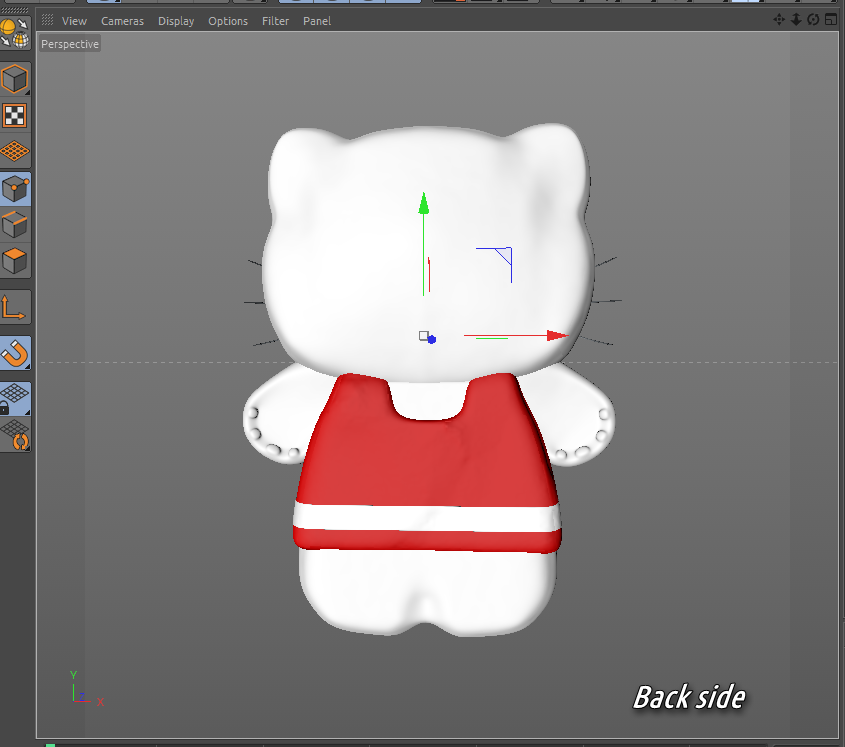The width and height of the screenshot is (845, 747).
Task: Click the viewport grip handle beside View
Action: point(47,20)
